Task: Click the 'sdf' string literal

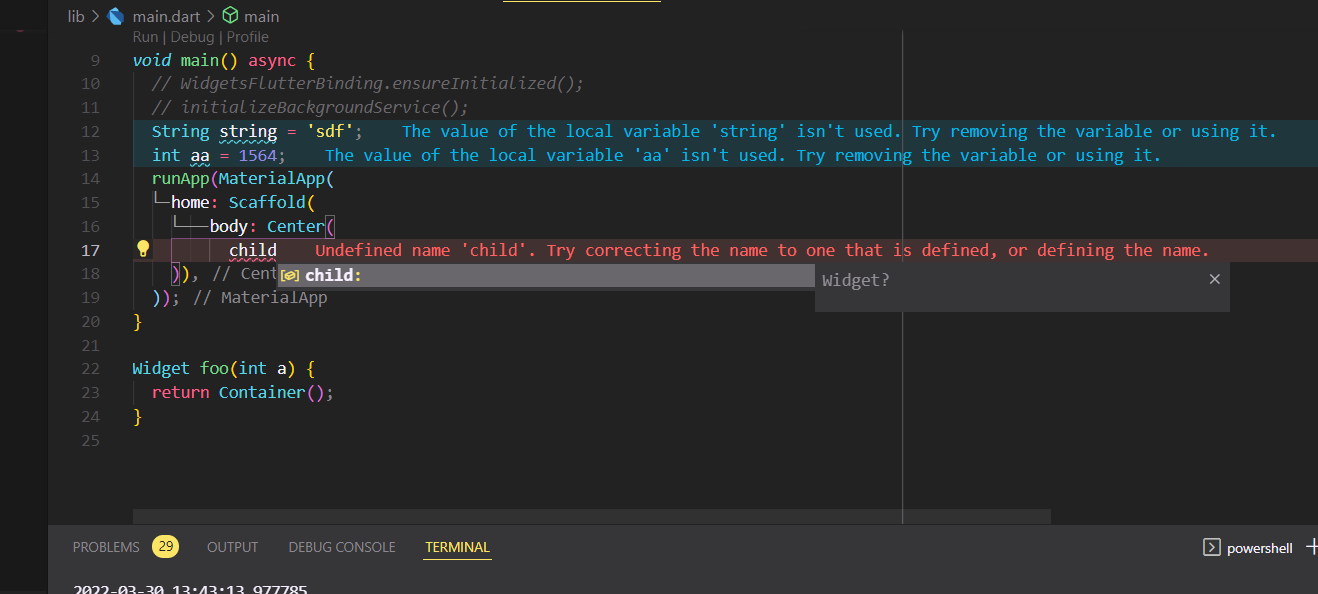Action: tap(330, 131)
